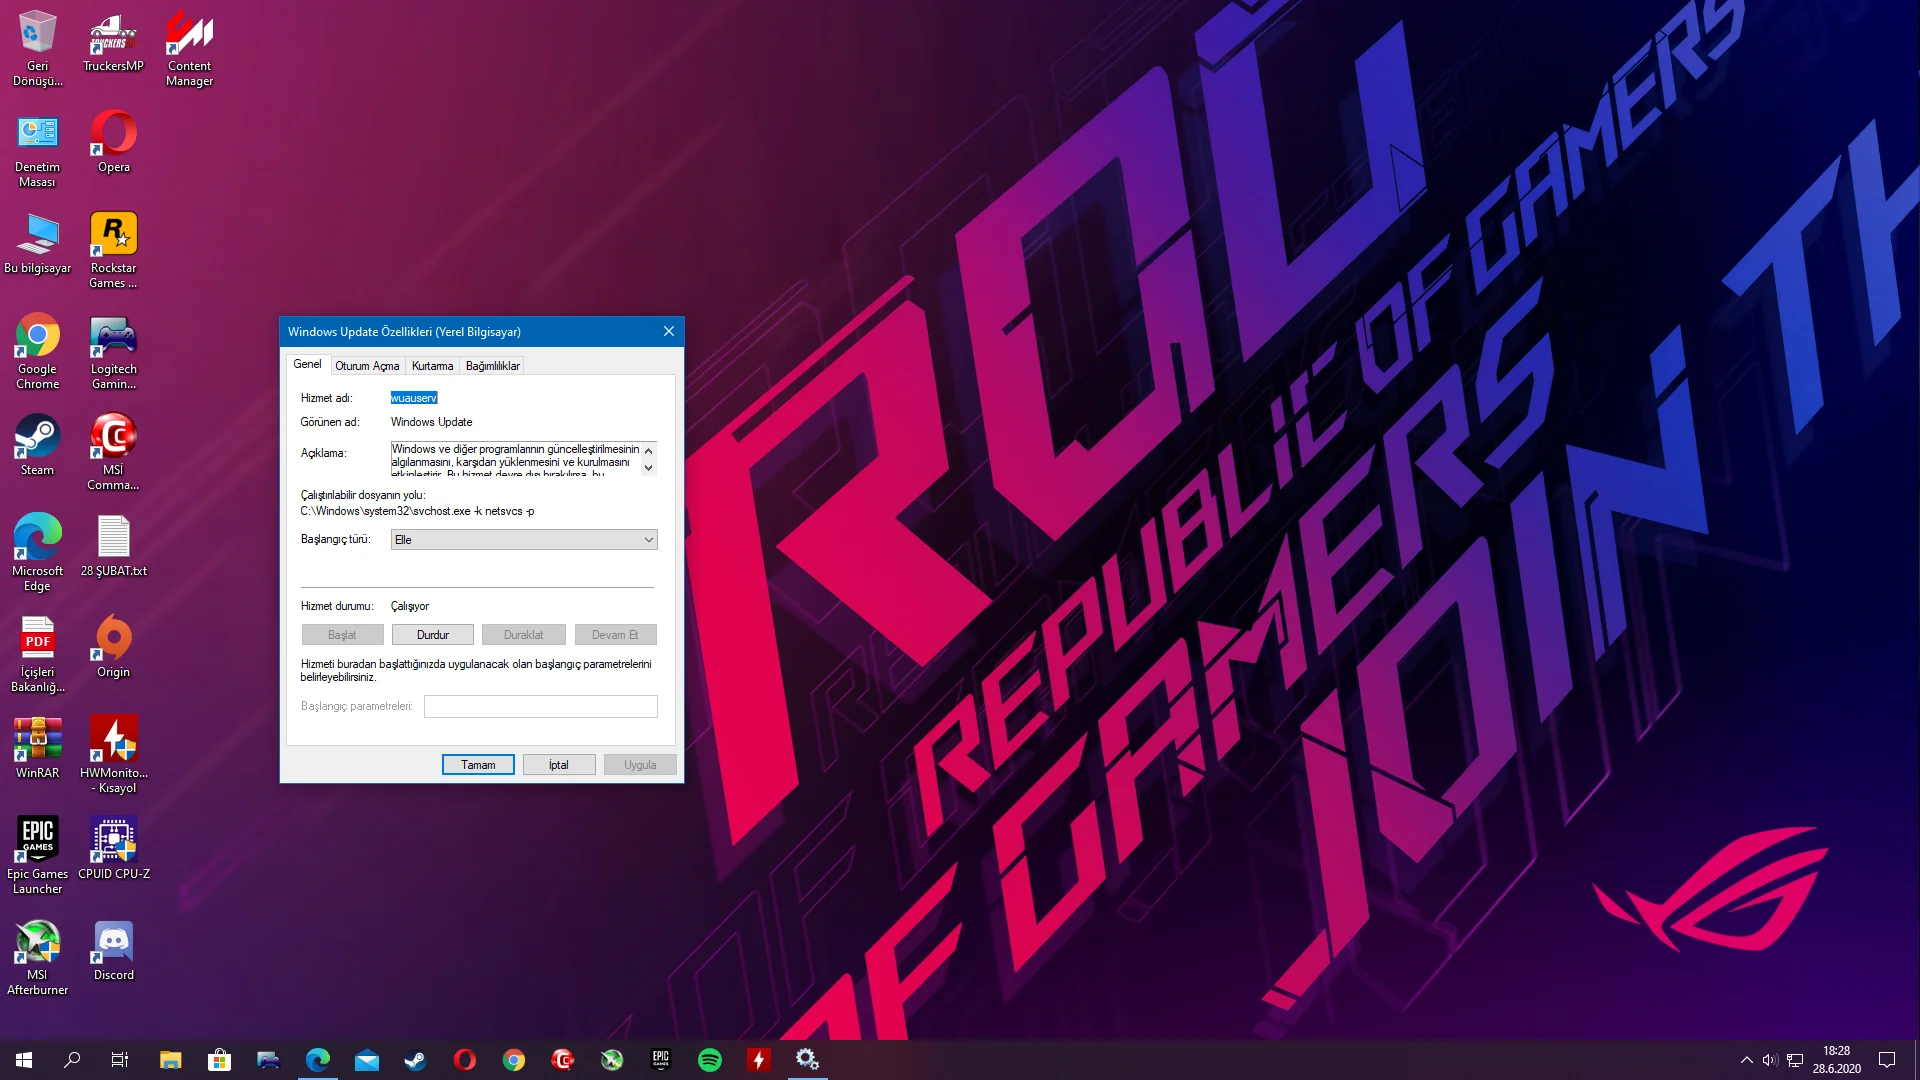1920x1080 pixels.
Task: Open the Discord desktop shortcut
Action: 113,950
